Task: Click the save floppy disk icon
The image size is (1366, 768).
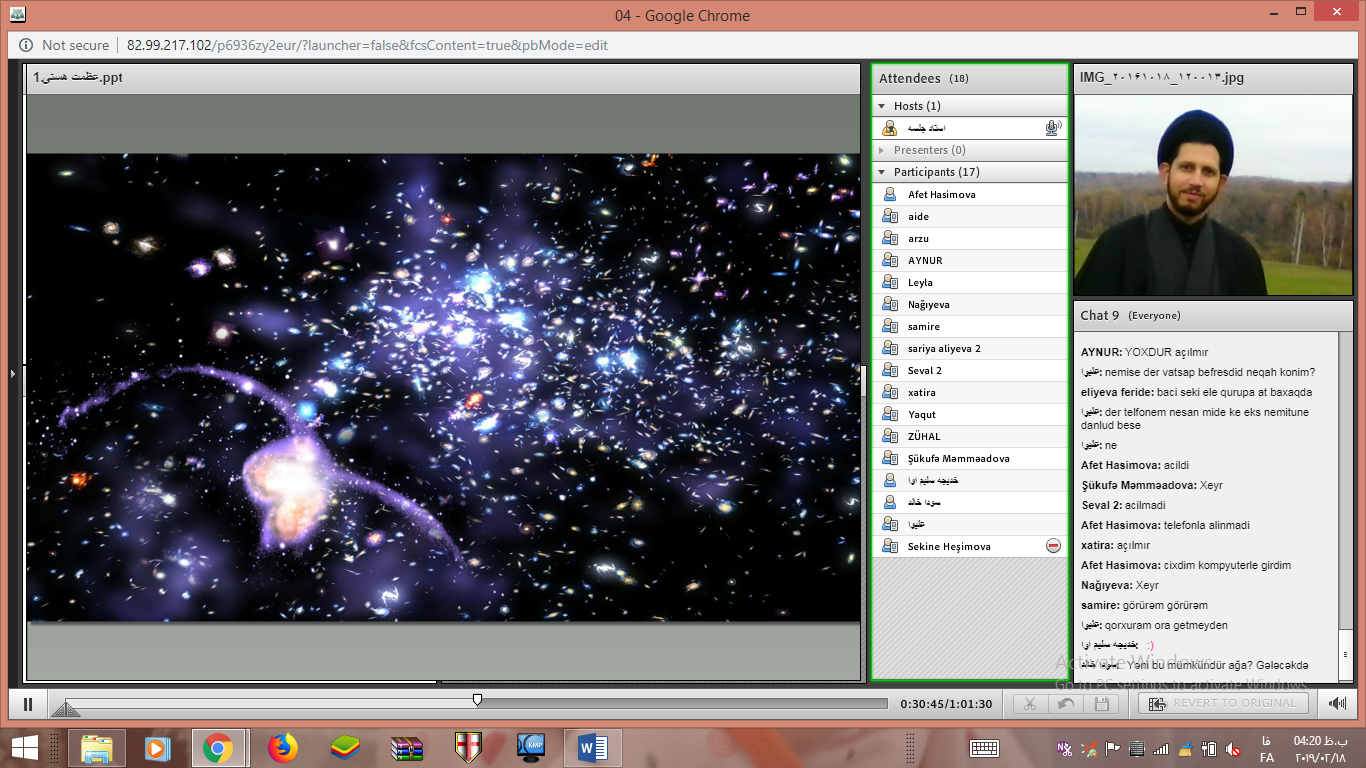Action: [x=1102, y=704]
